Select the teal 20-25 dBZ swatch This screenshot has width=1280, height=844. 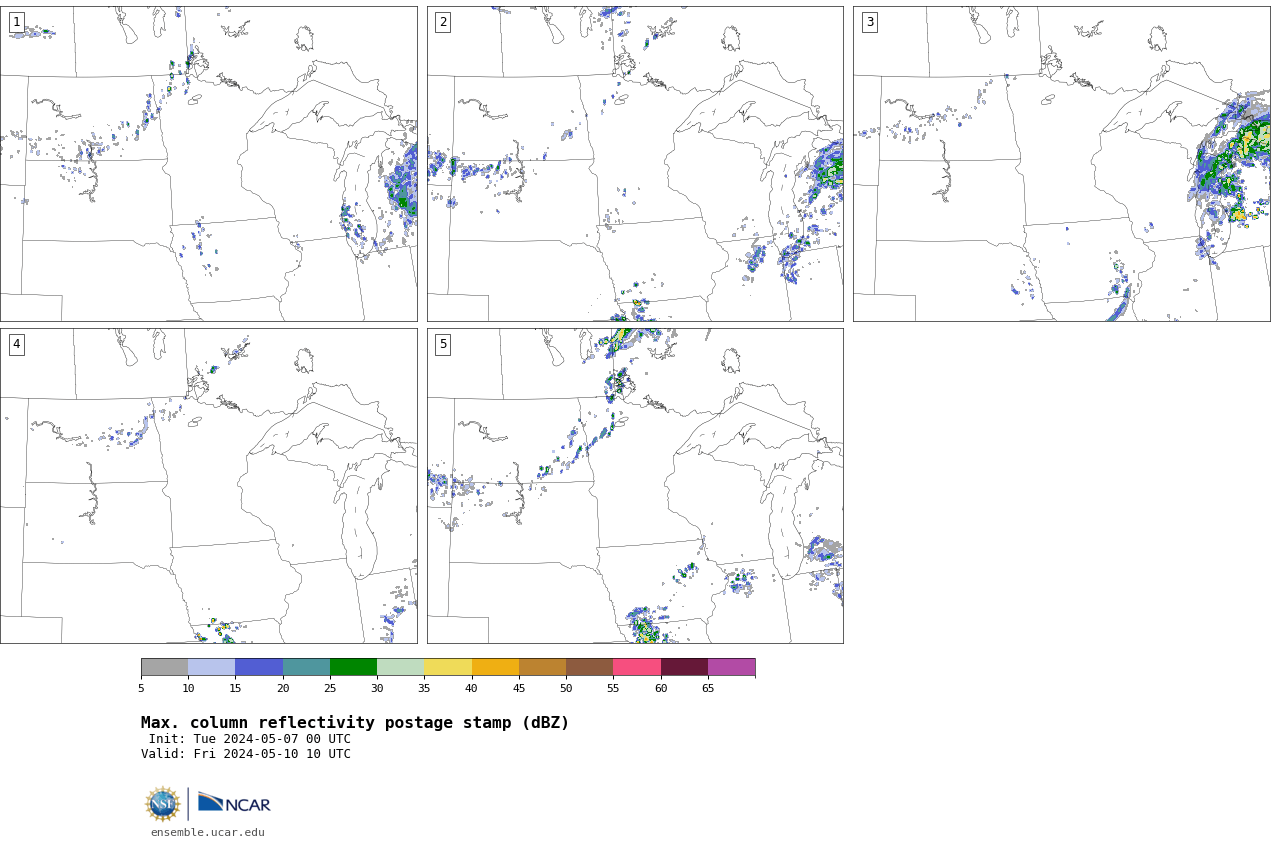coord(306,667)
